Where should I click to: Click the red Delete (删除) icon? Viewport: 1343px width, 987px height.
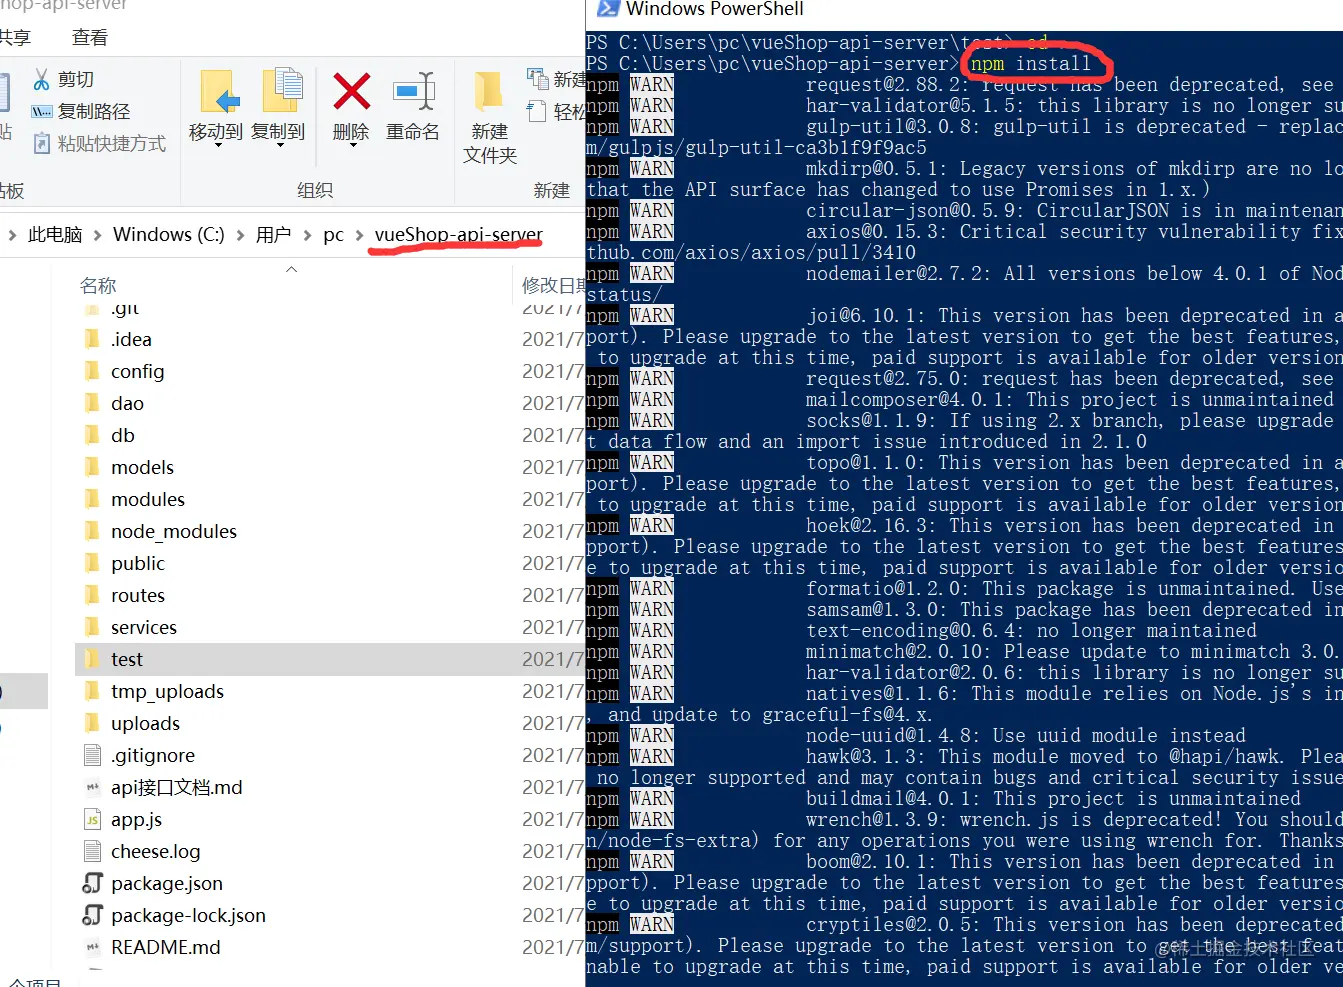point(351,91)
